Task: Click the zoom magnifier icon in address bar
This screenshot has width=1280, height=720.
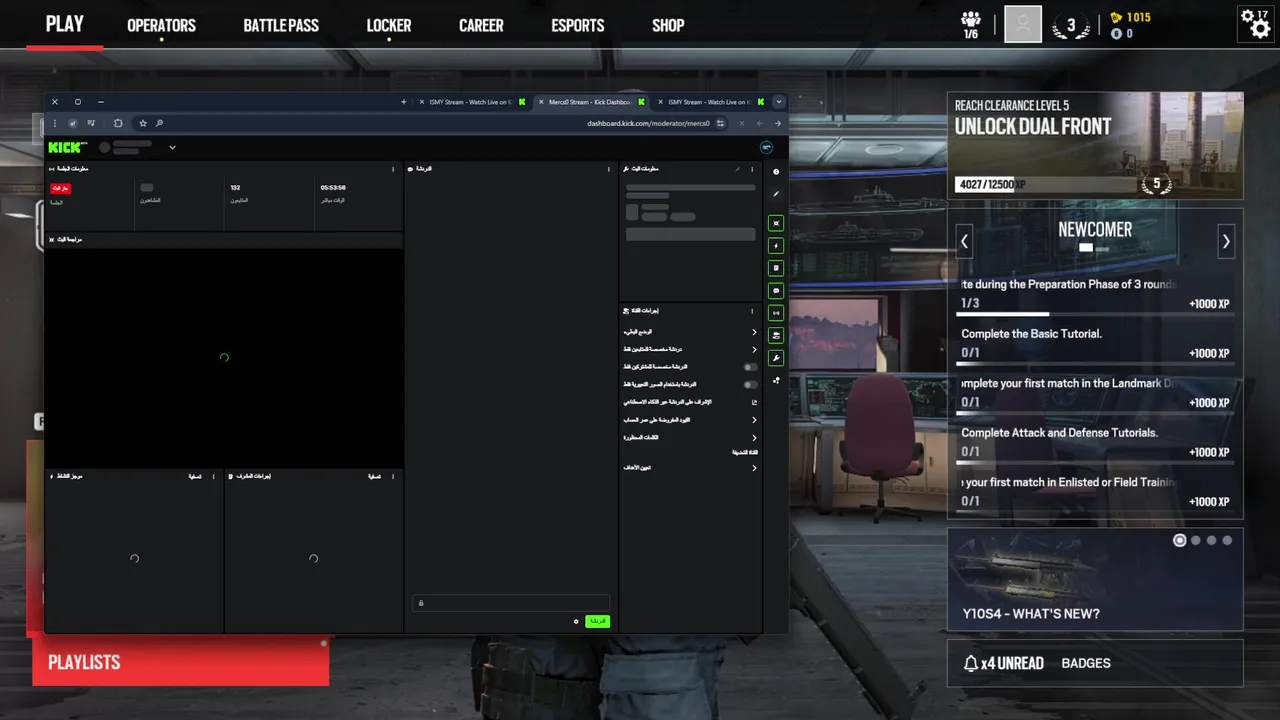Action: [x=159, y=123]
